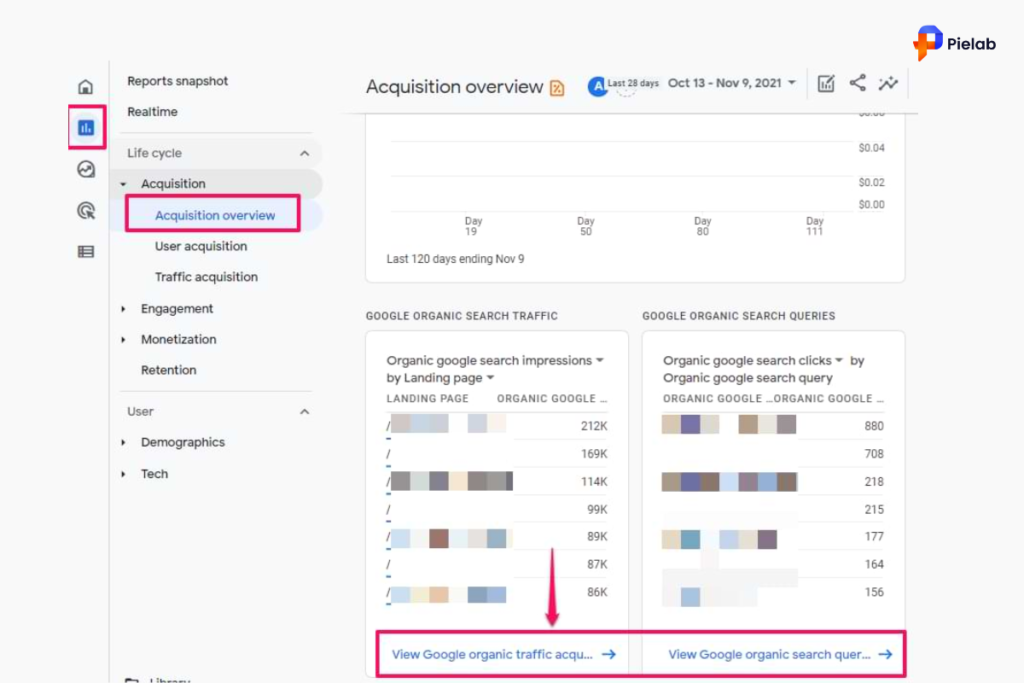Click the LANDING PAGE column header
The width and height of the screenshot is (1024, 683).
[428, 398]
